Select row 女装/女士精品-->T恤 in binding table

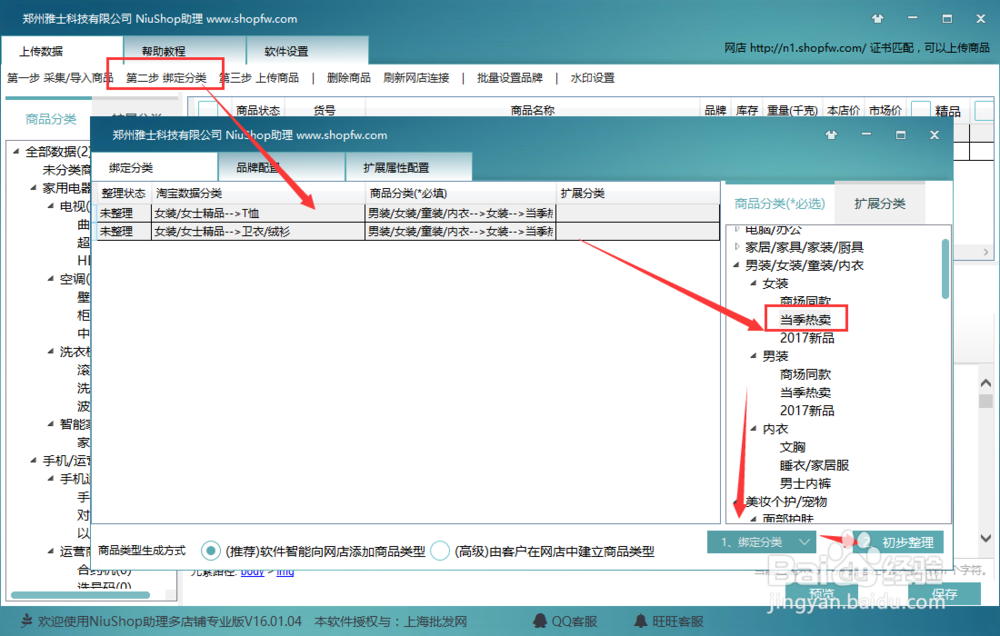[408, 213]
